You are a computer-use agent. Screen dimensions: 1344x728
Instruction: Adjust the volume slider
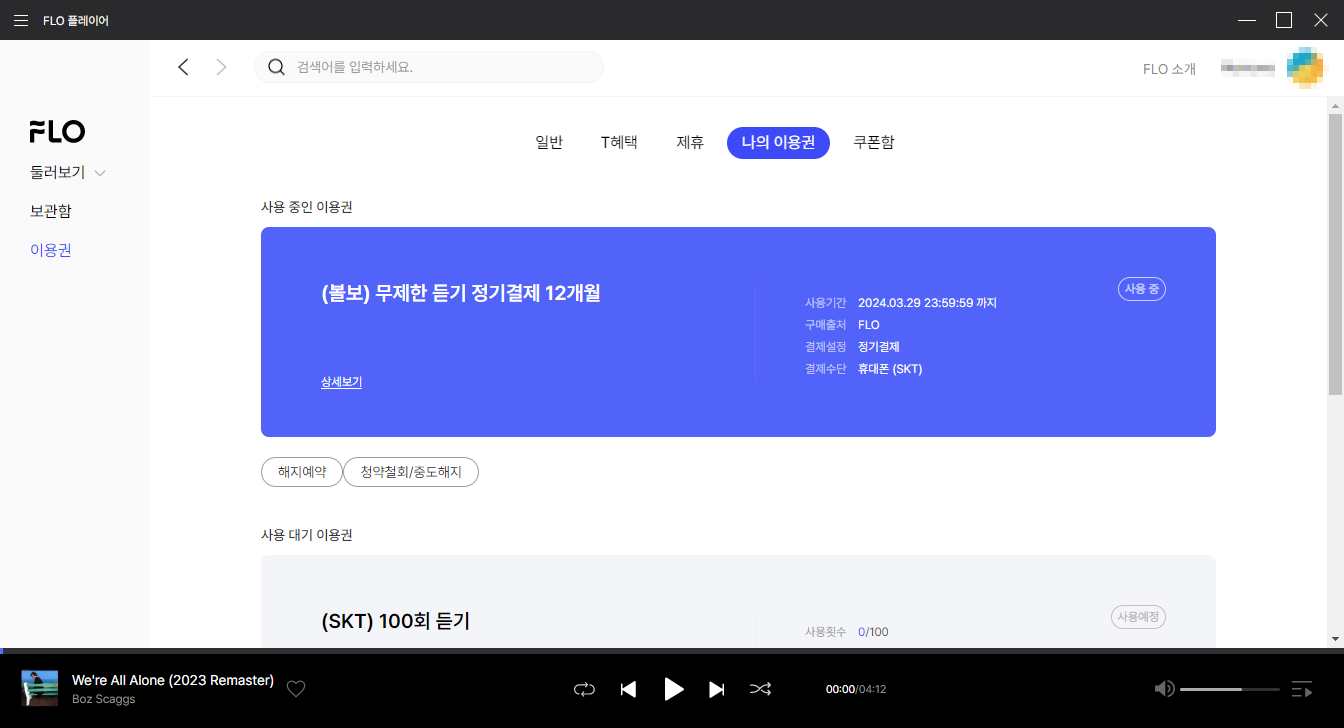pos(1230,689)
